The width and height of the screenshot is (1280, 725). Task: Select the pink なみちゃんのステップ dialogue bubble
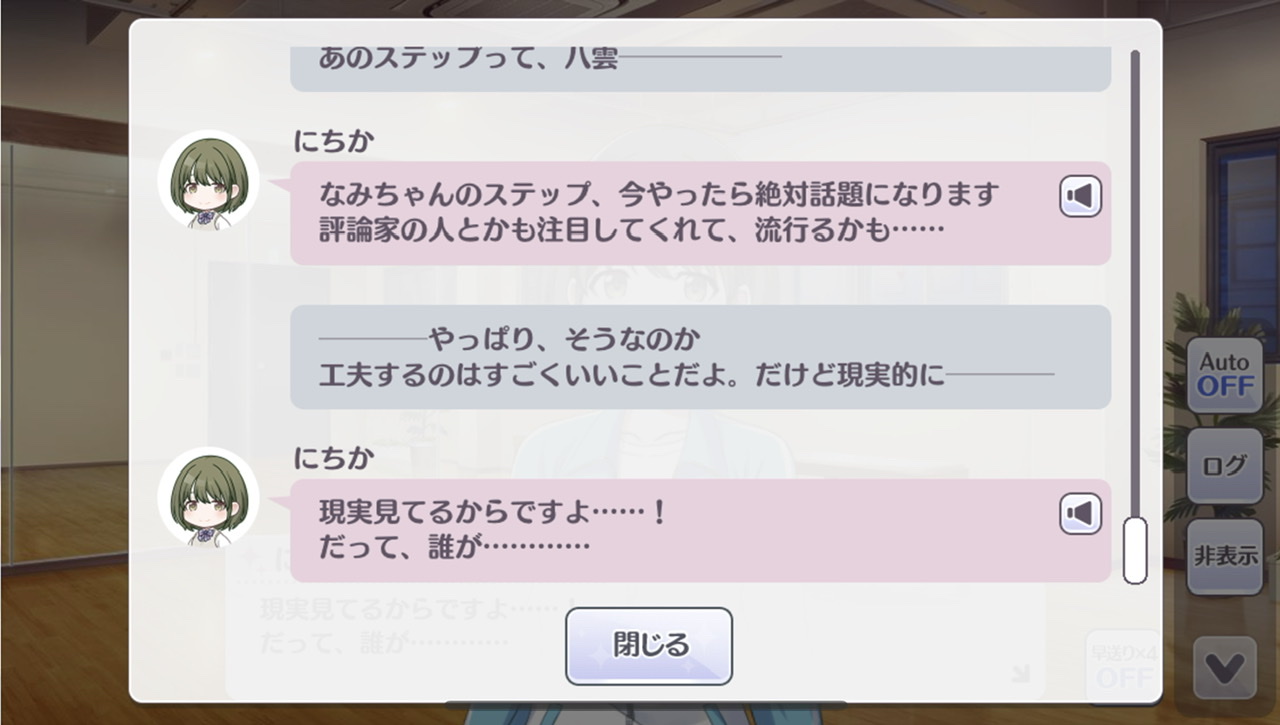pyautogui.click(x=700, y=213)
